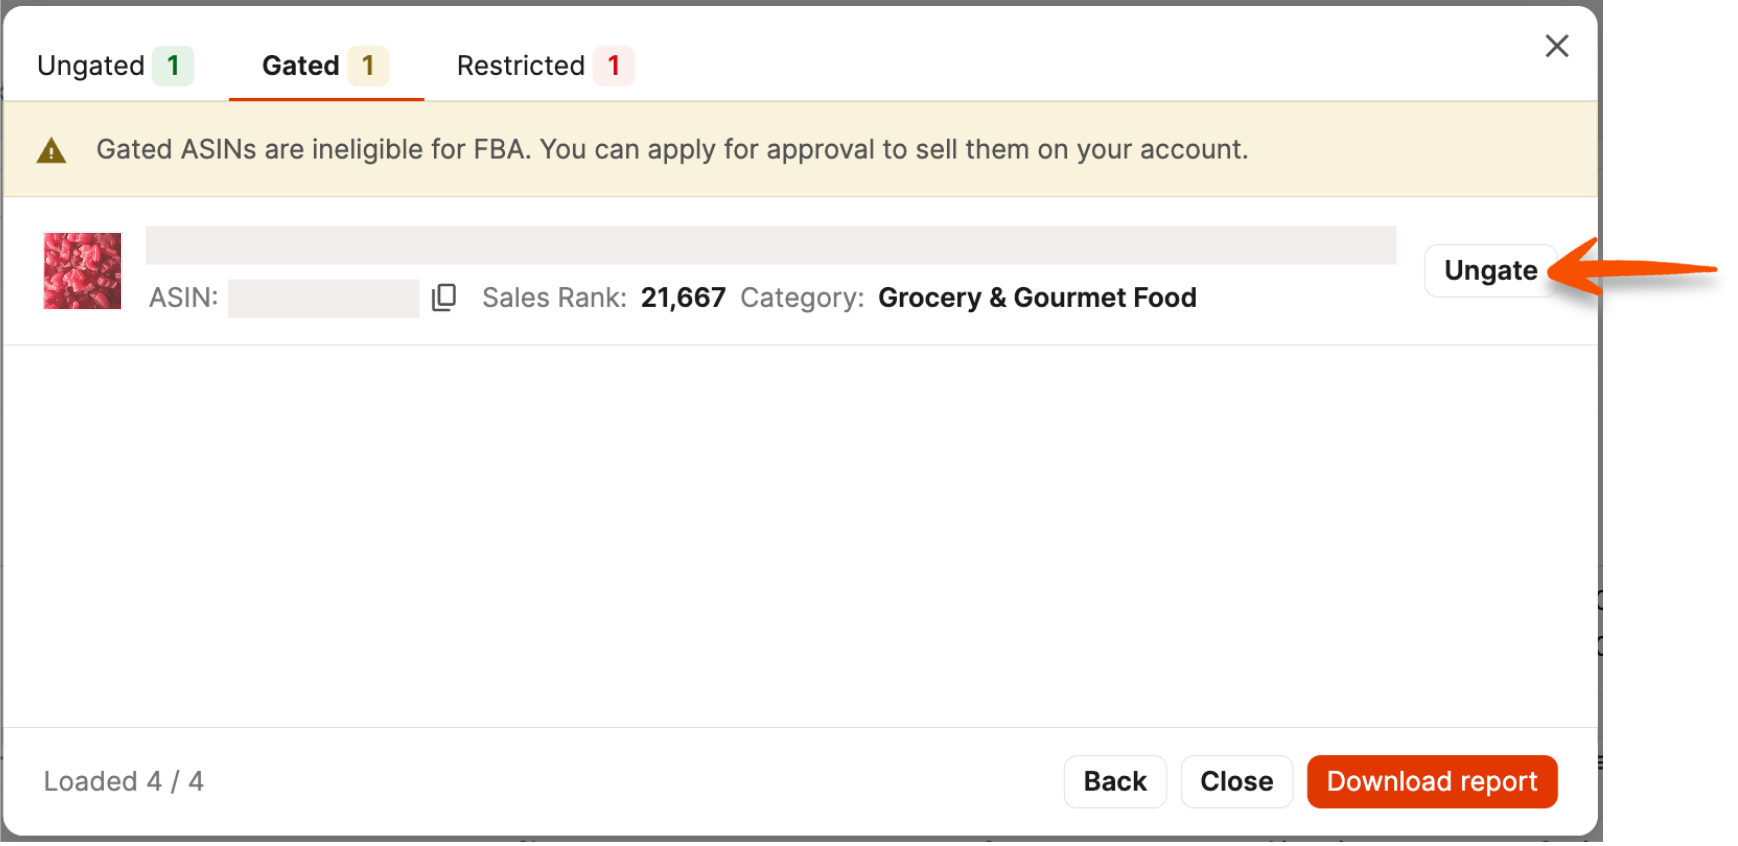This screenshot has width=1738, height=846.
Task: Switch to the Ungated tab
Action: (115, 65)
